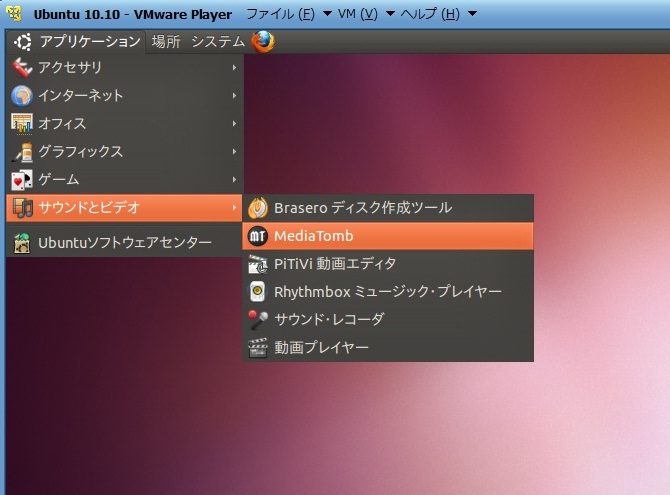Open the VM (V) menu
The width and height of the screenshot is (670, 495).
[358, 14]
